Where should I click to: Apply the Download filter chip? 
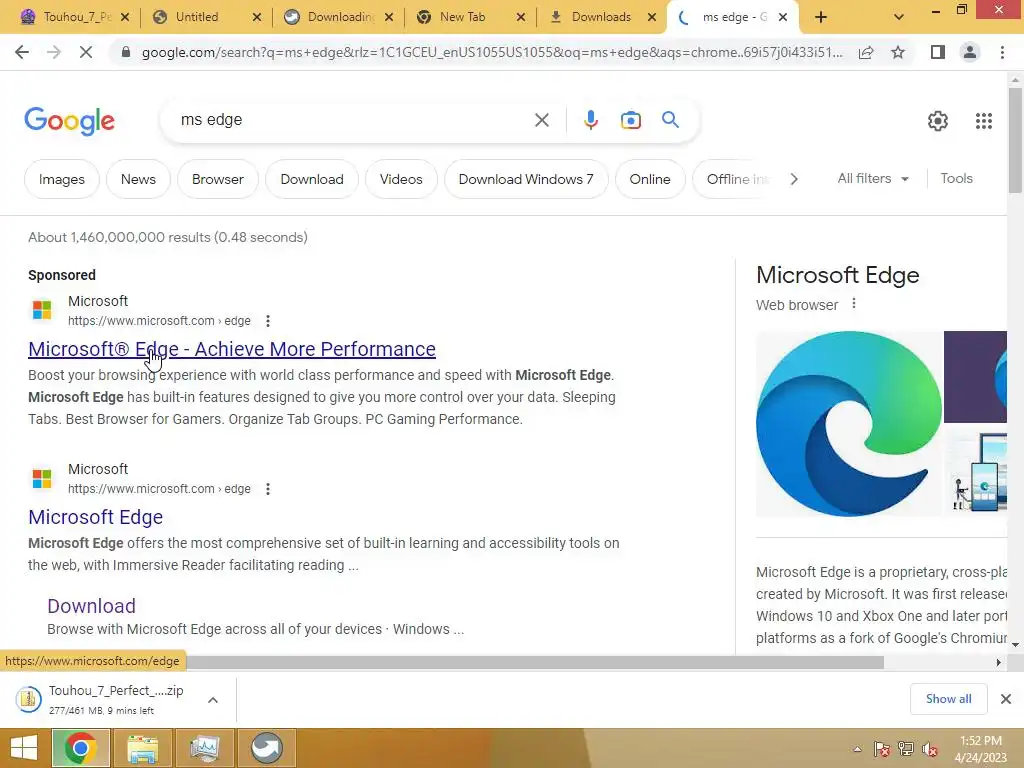point(312,179)
